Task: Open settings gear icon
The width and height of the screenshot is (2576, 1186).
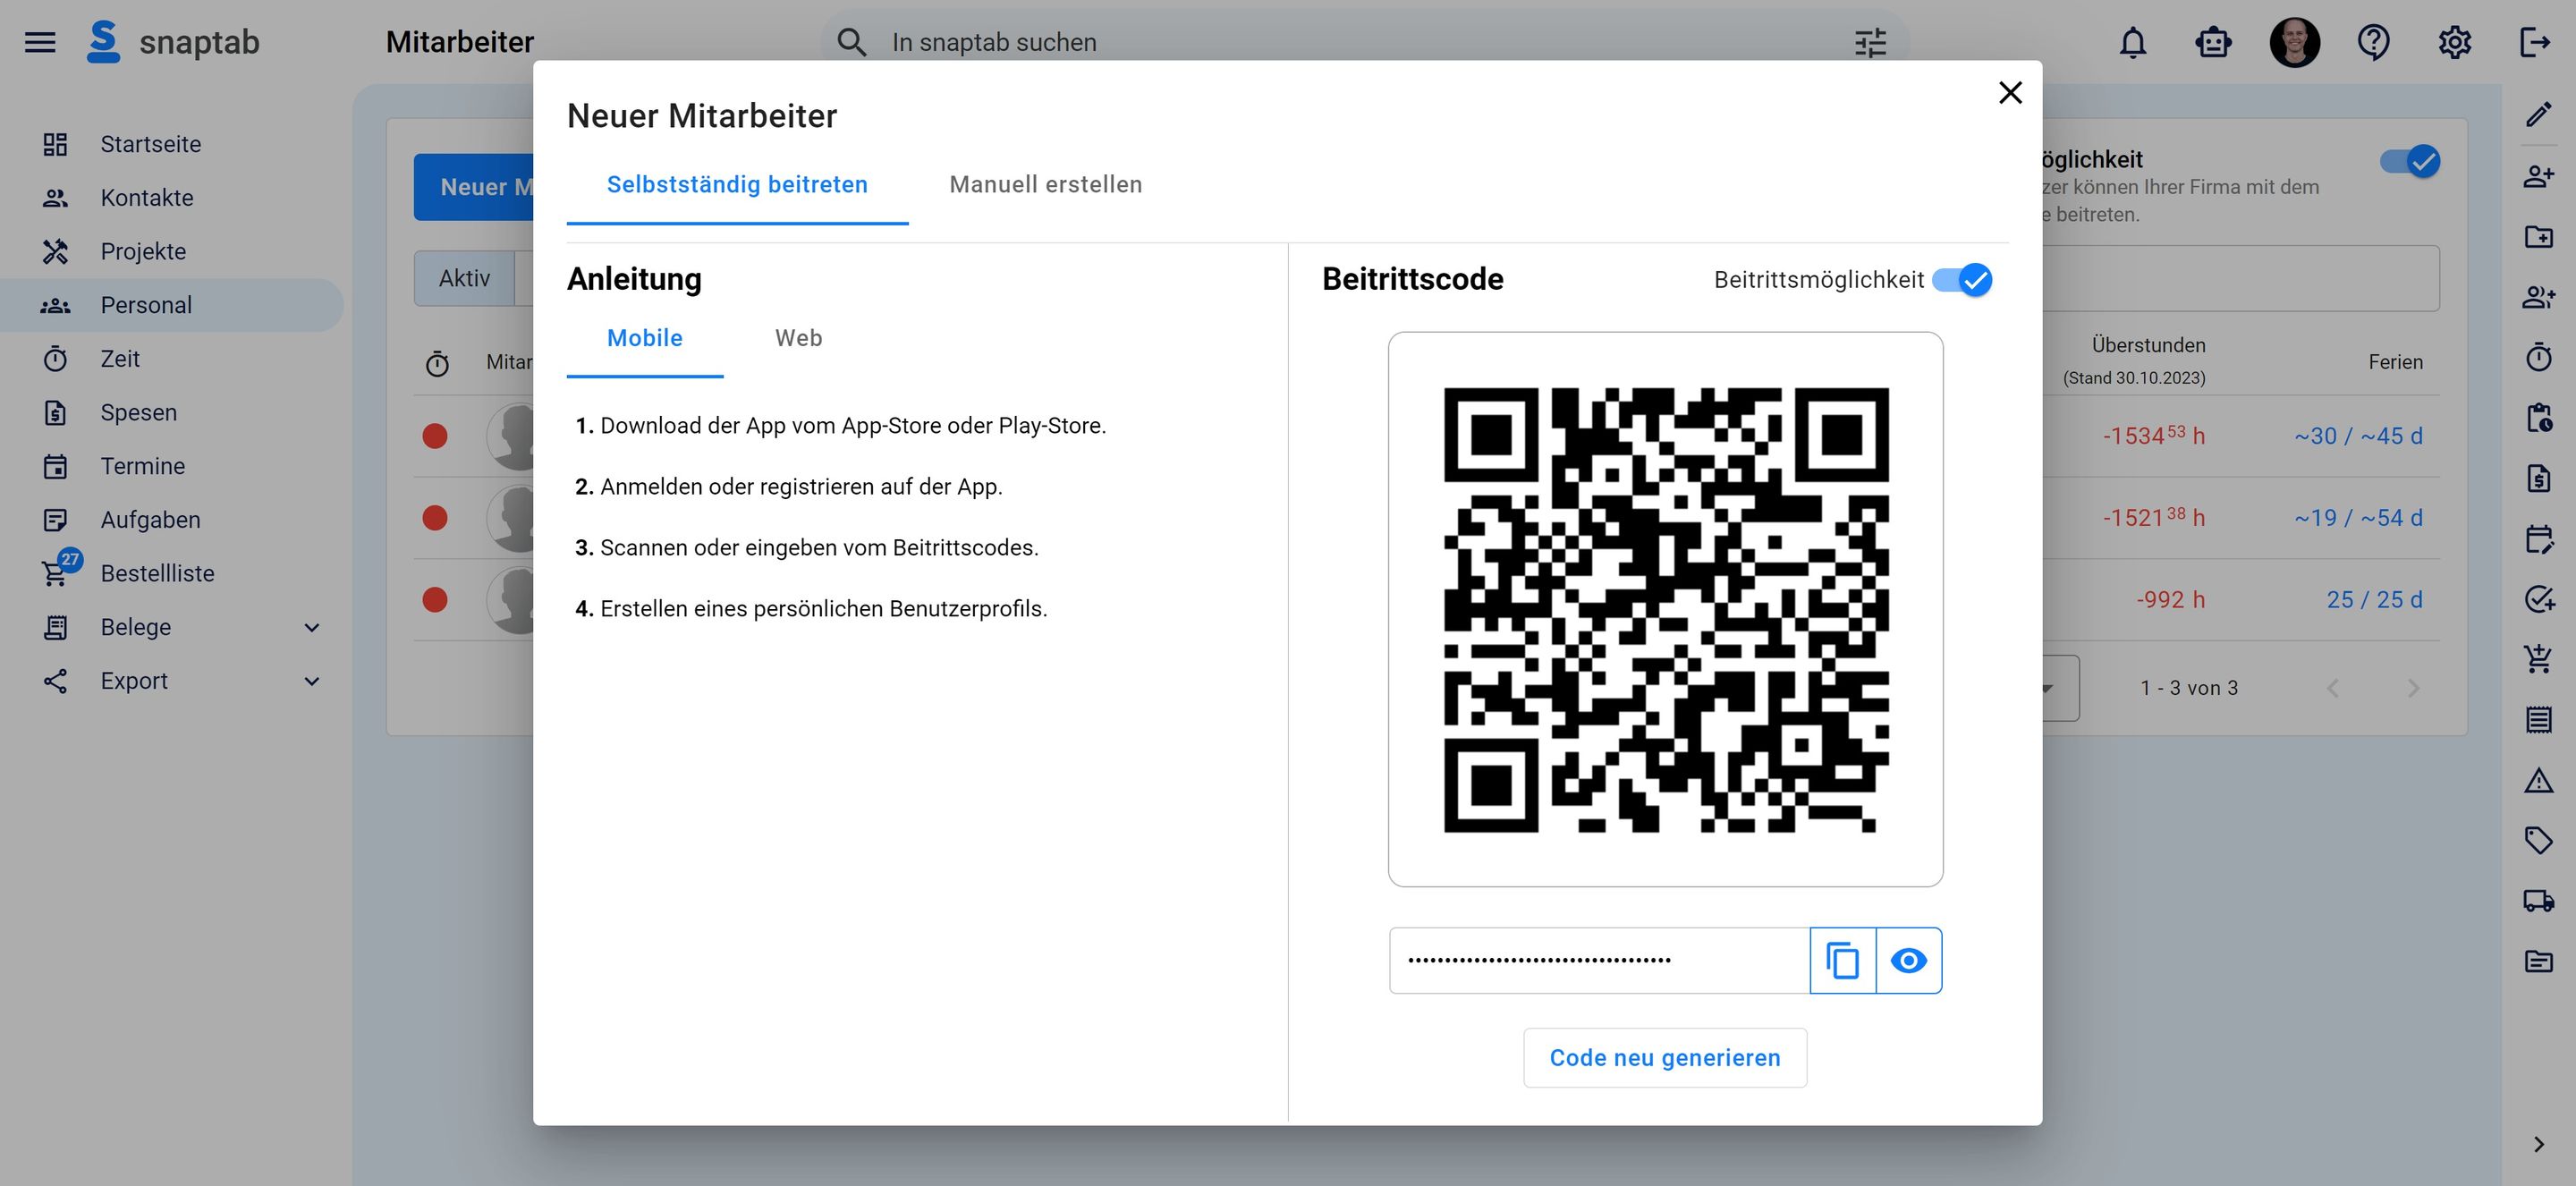Action: pyautogui.click(x=2454, y=42)
